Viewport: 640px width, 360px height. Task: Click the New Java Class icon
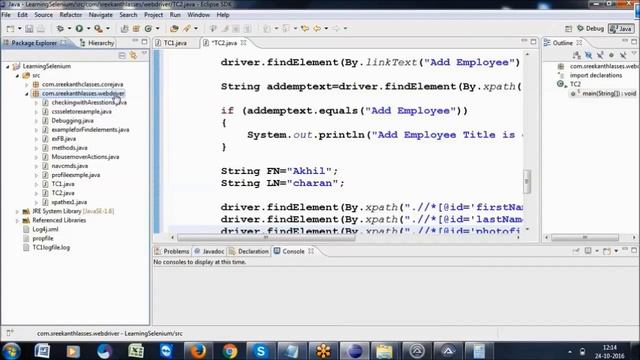148,29
